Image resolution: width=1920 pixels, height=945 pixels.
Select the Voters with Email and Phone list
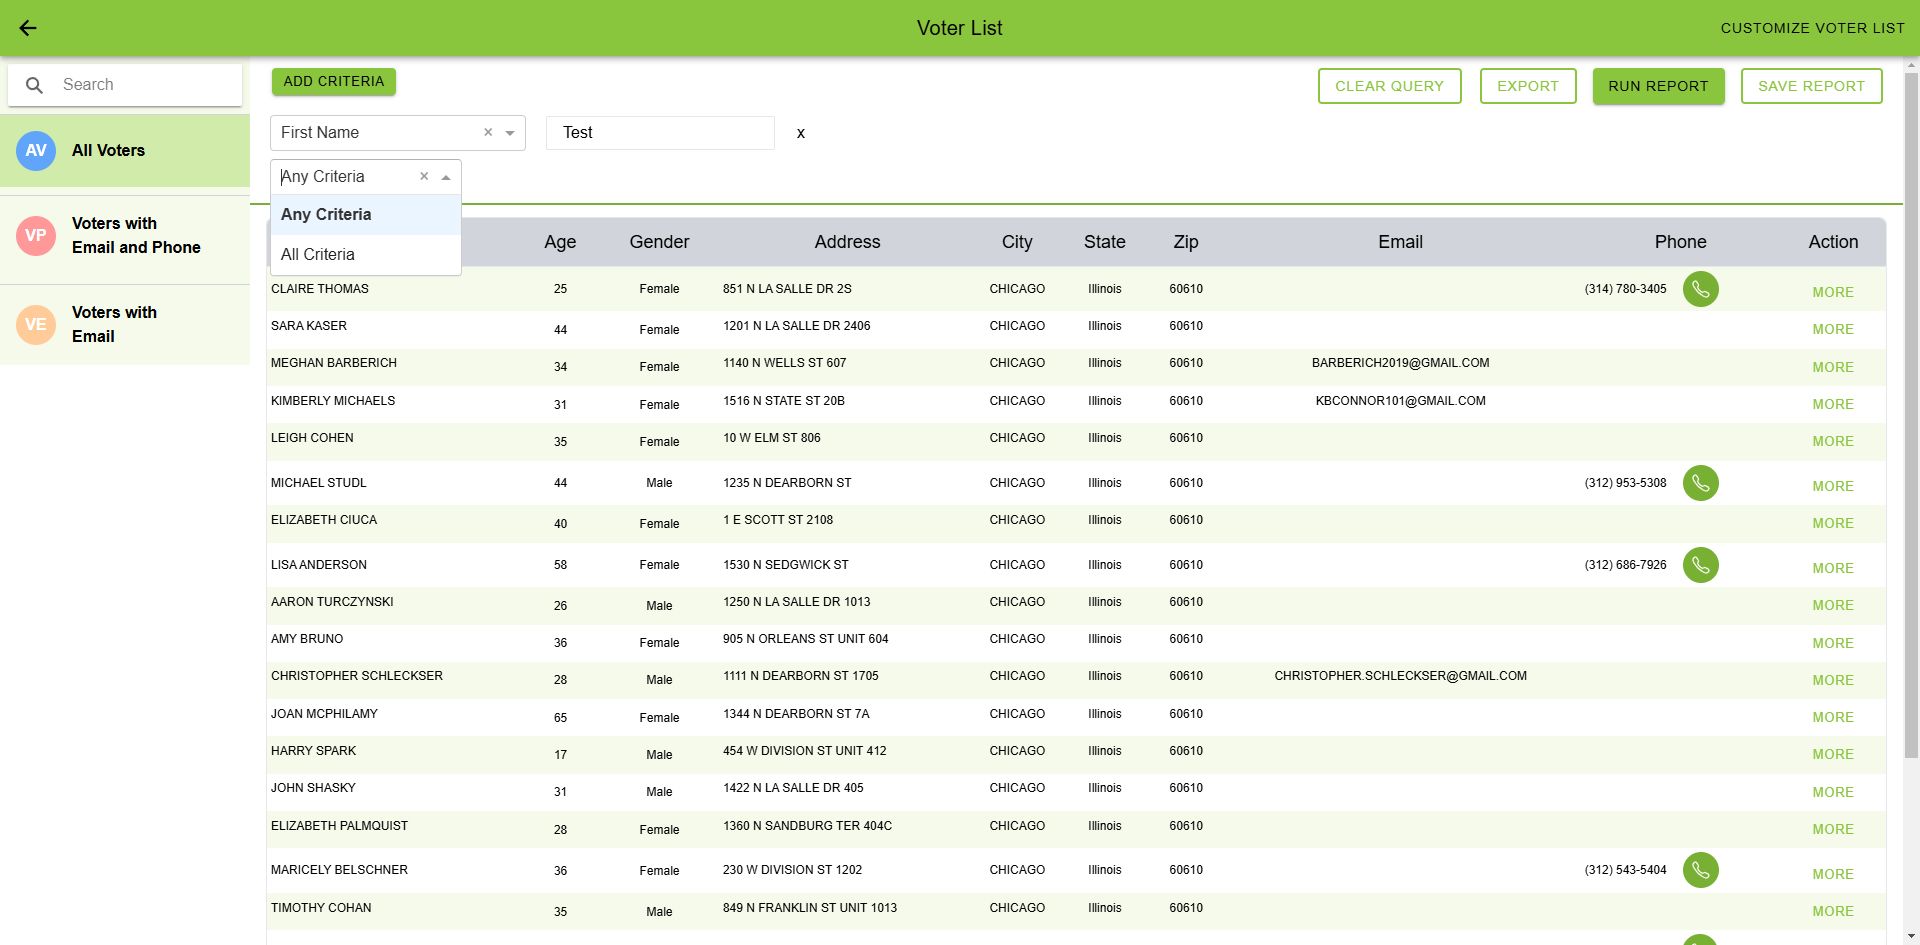coord(135,236)
